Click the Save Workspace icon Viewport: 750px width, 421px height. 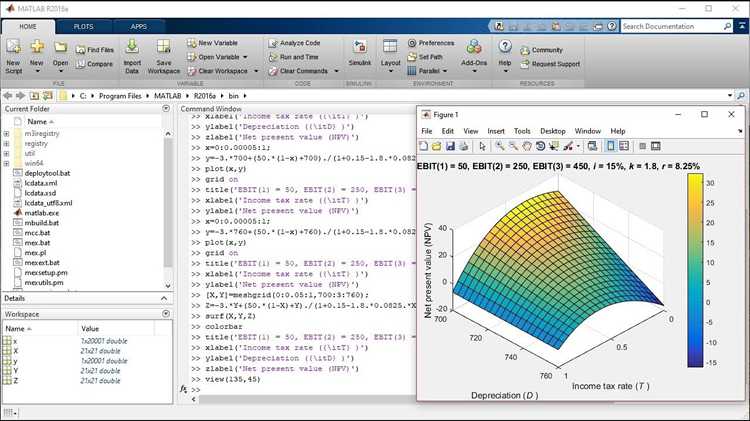pos(164,56)
